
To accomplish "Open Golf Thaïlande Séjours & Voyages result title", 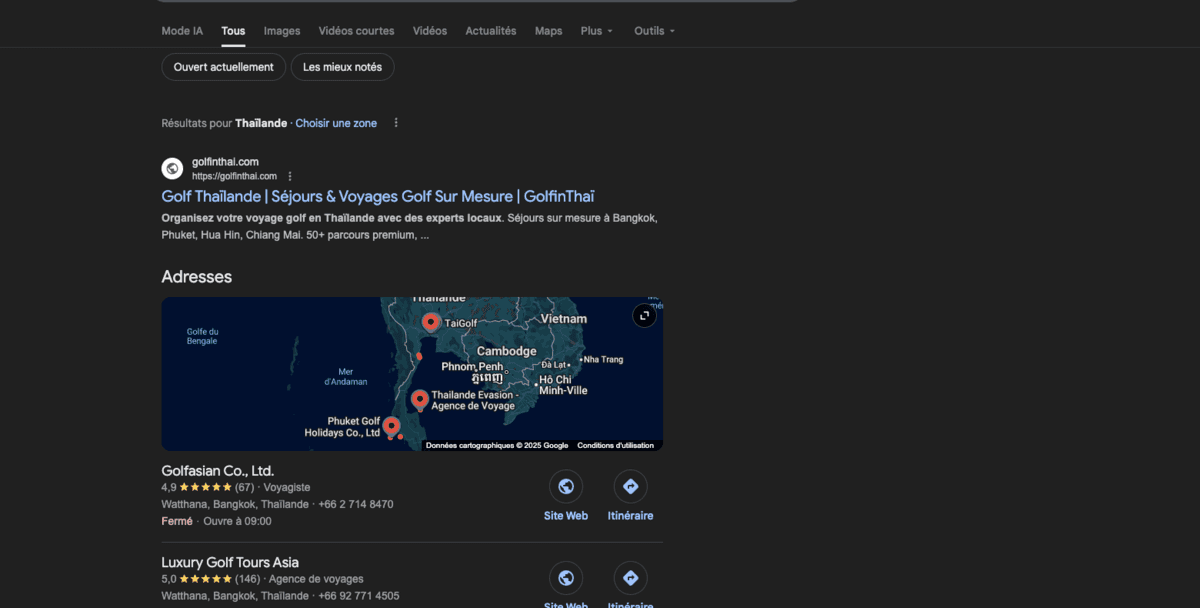I will coord(378,196).
